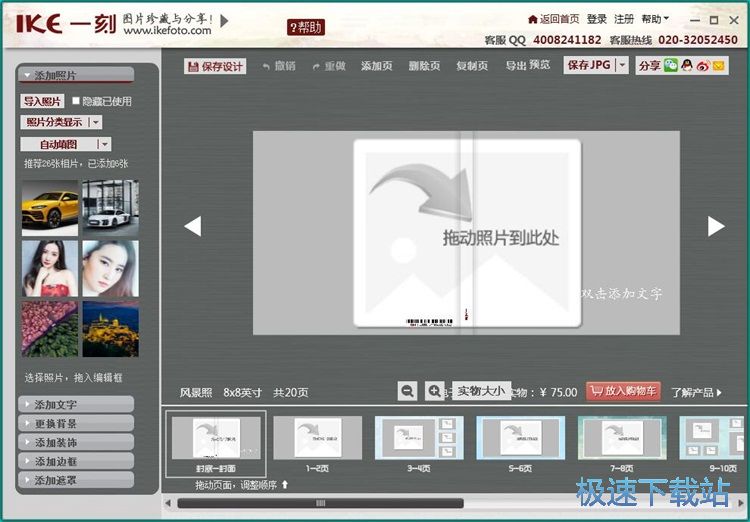Image resolution: width=750 pixels, height=522 pixels.
Task: Click 导出 to export the design
Action: coord(516,66)
